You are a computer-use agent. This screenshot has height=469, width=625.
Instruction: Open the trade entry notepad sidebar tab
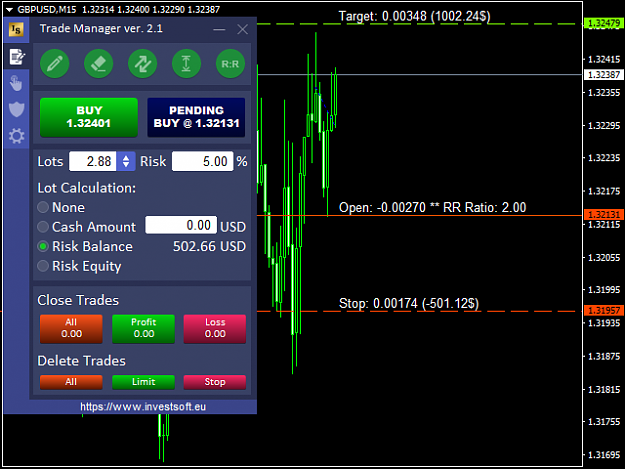[x=16, y=57]
